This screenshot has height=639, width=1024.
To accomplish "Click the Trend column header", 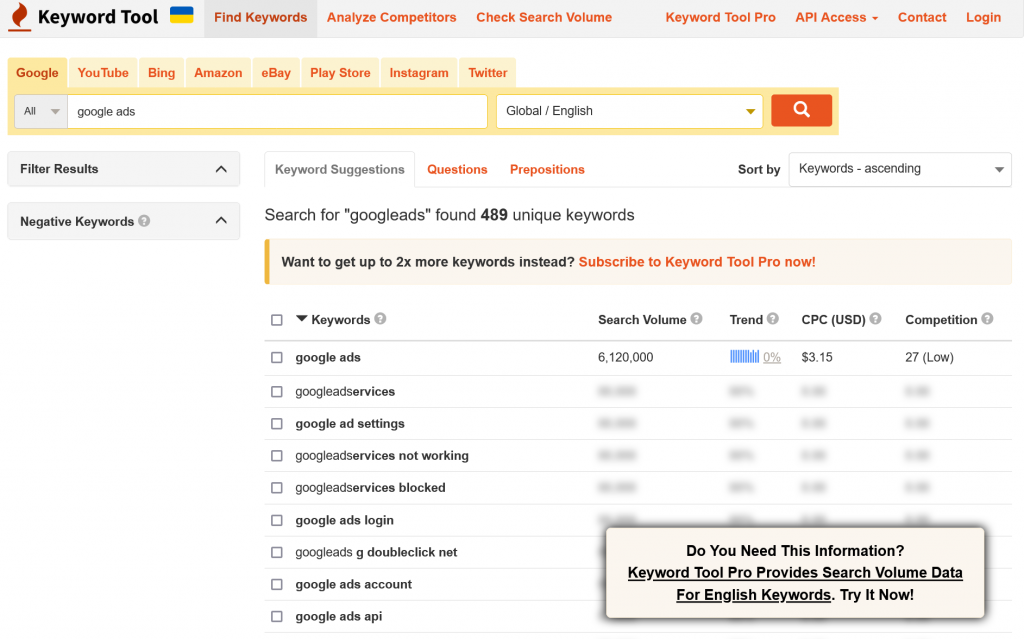I will tap(746, 320).
